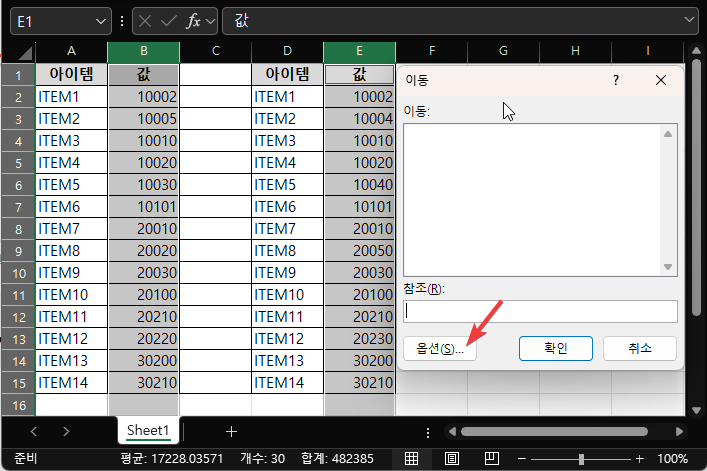Click worksheet vertical scrollbar down arrow
The width and height of the screenshot is (707, 471).
[696, 410]
